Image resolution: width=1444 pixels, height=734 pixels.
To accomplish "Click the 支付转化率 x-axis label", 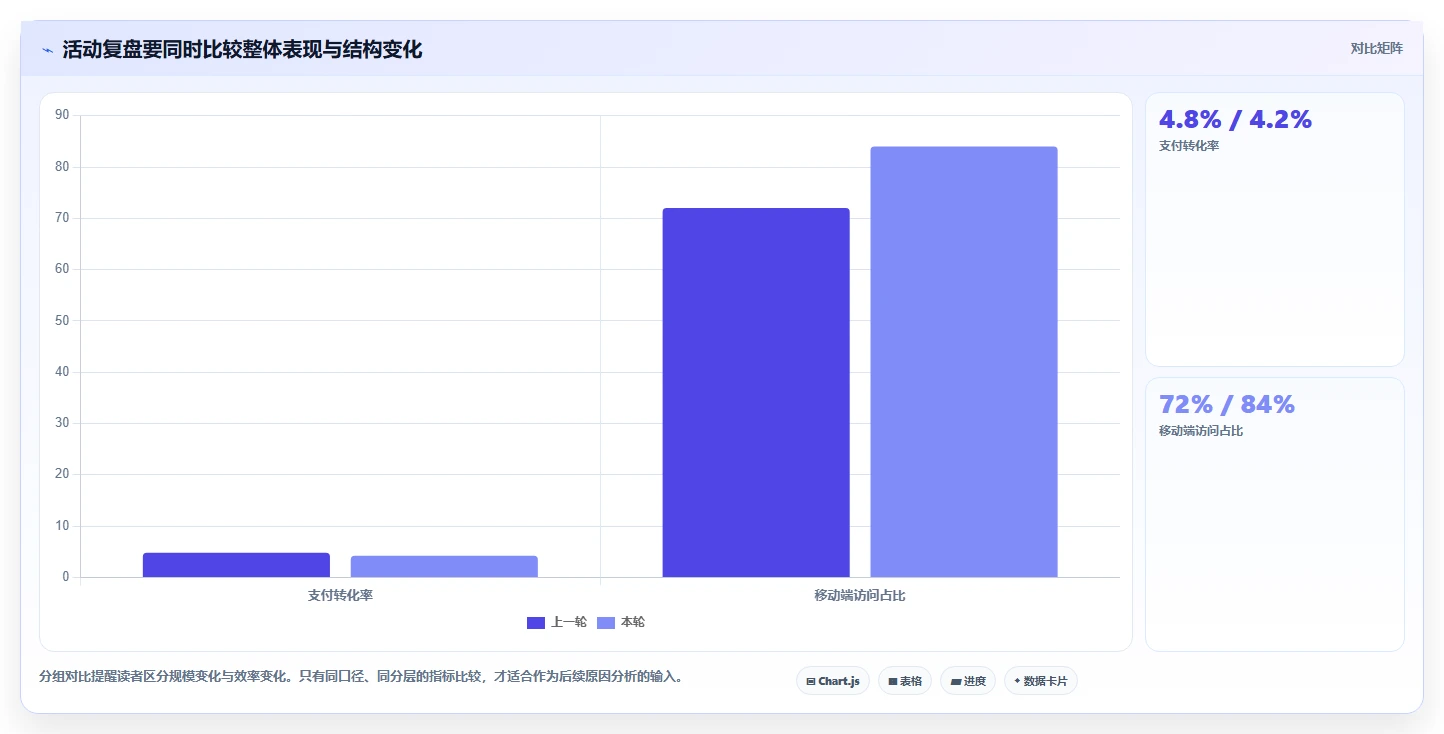I will (341, 595).
